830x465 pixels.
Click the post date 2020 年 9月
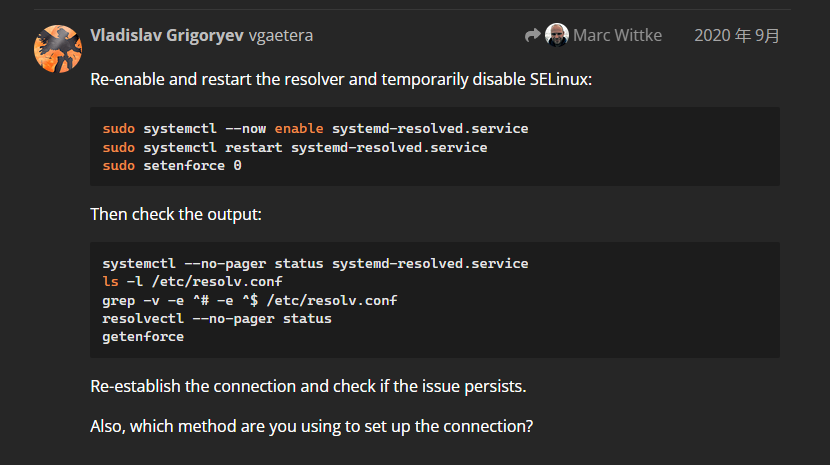coord(737,36)
